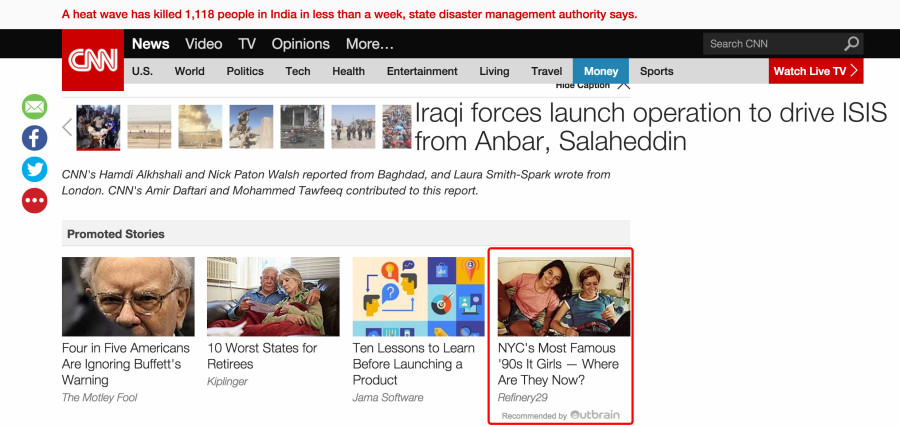Type in the Search CNN field

[770, 44]
